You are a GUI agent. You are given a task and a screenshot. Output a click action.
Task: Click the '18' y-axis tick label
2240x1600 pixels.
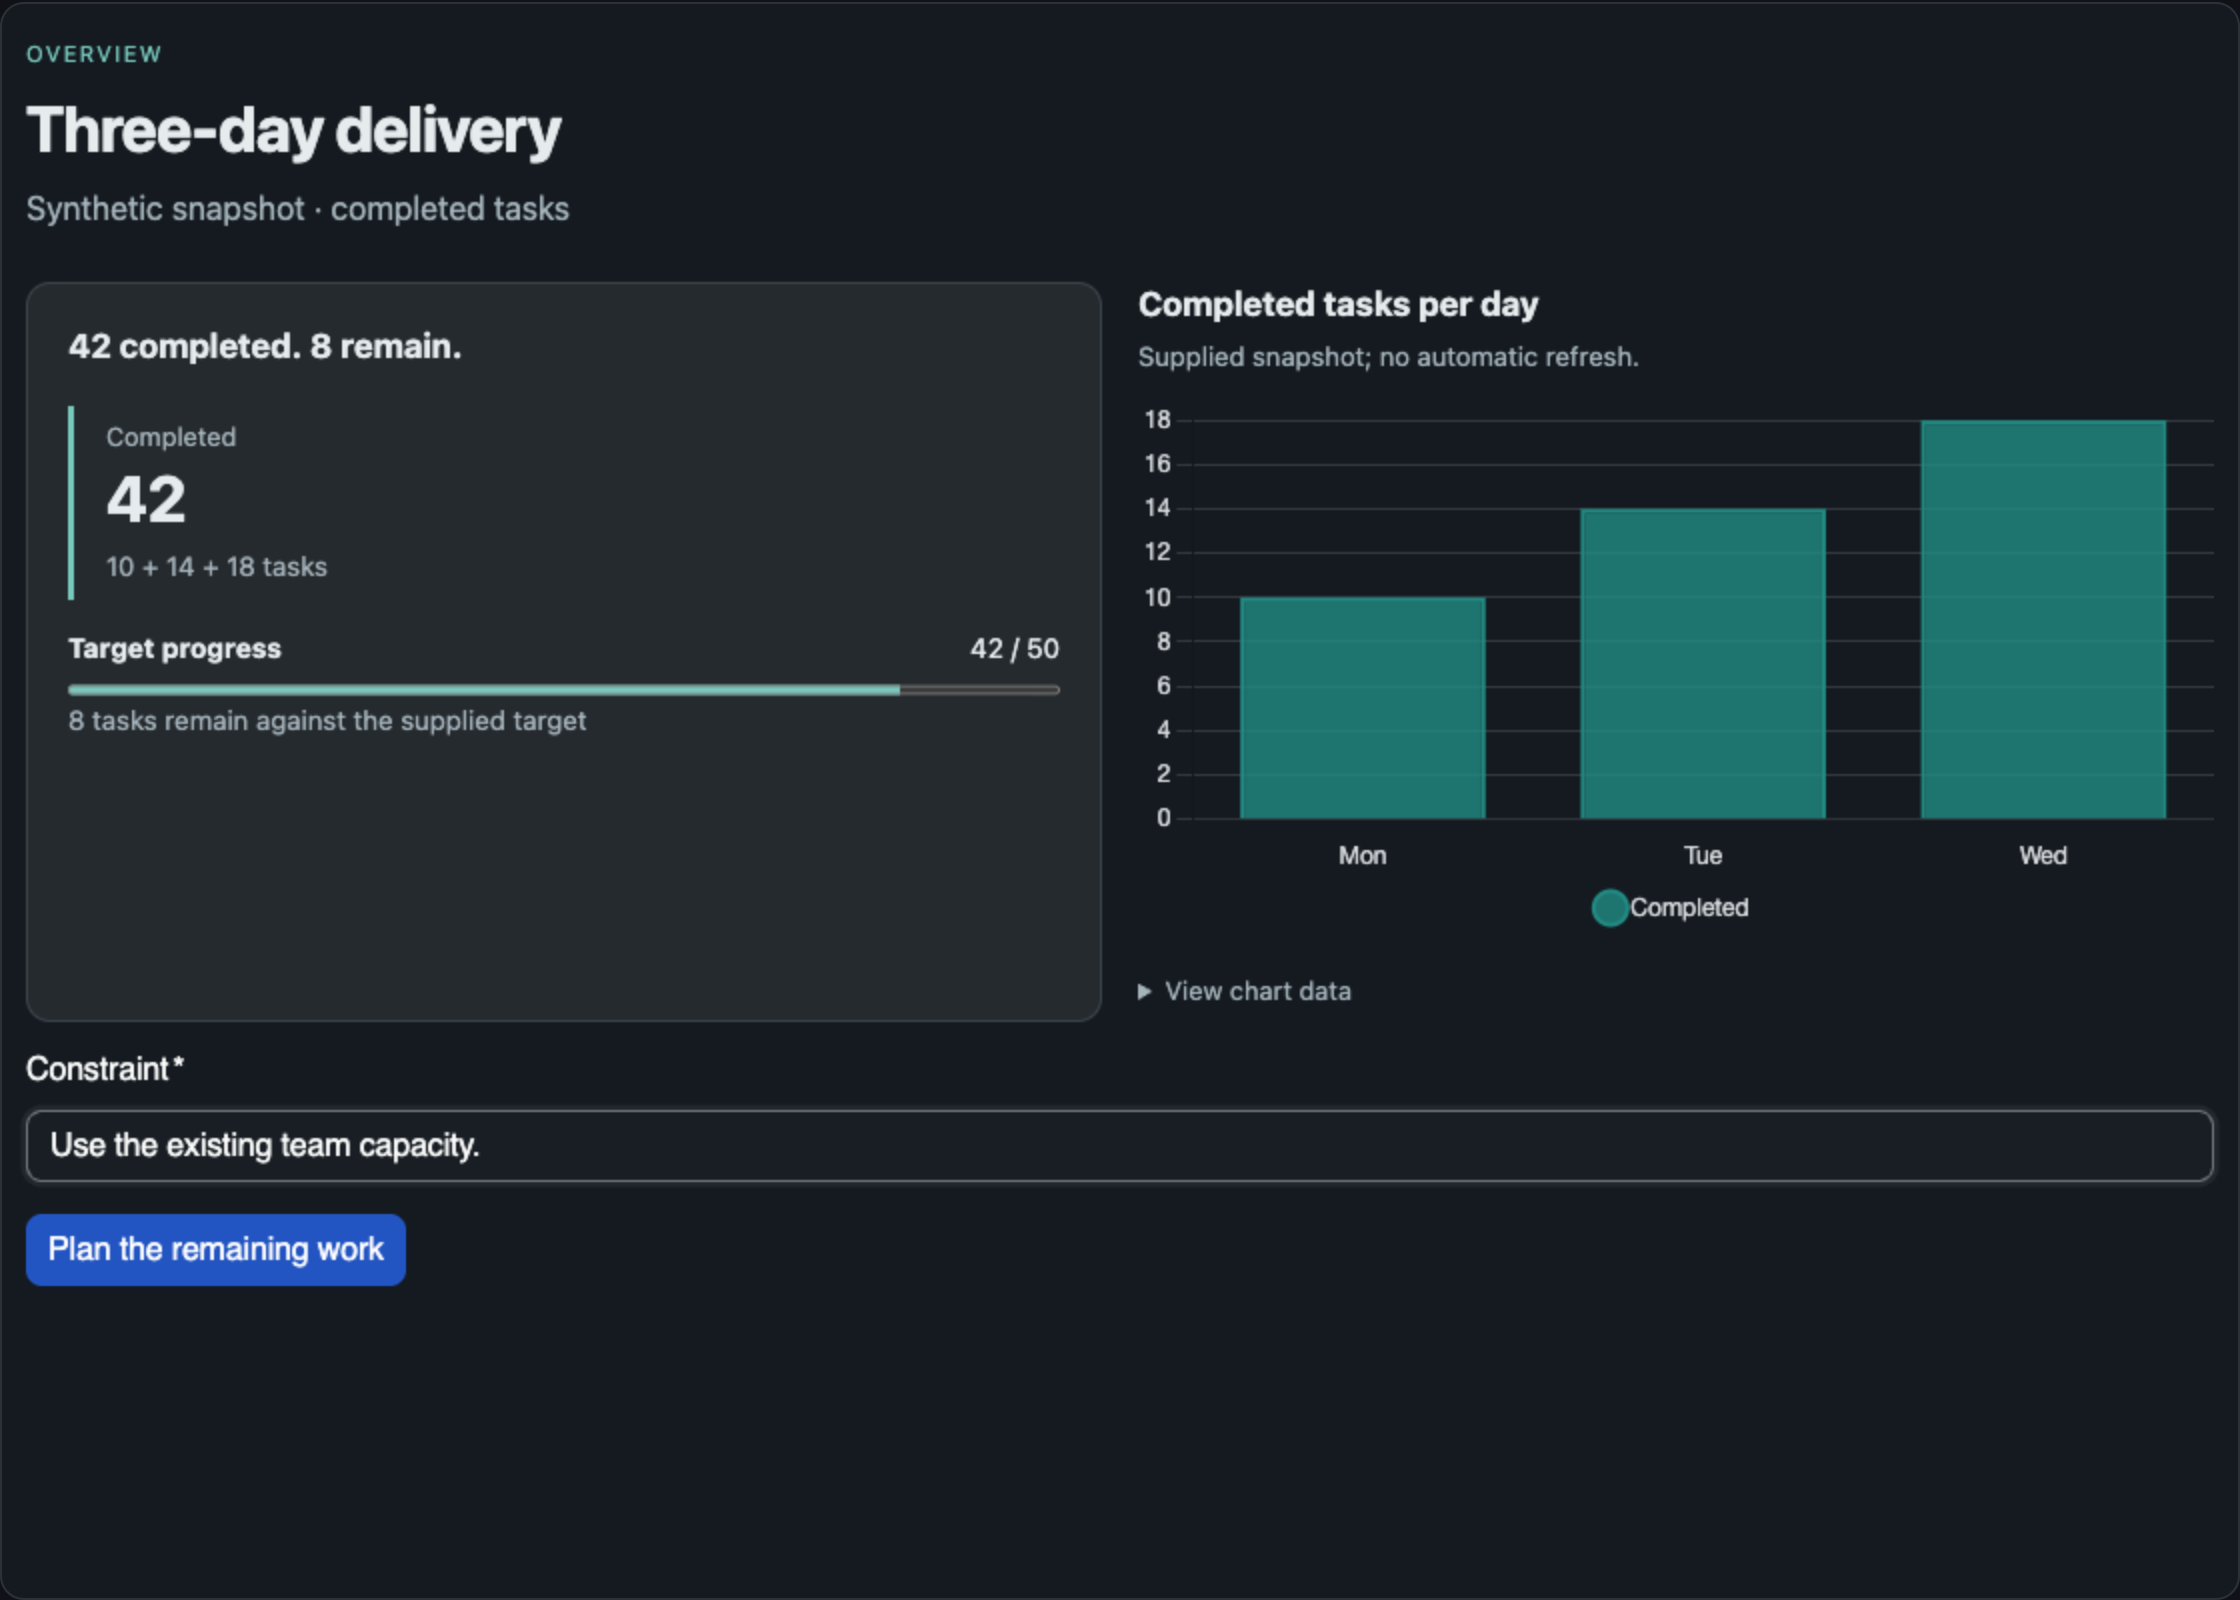[x=1157, y=420]
